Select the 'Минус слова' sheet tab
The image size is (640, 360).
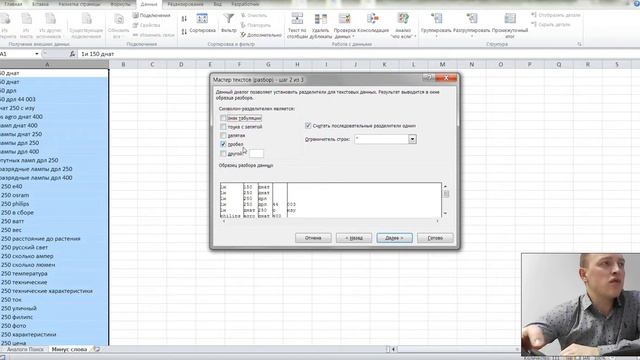coord(69,349)
